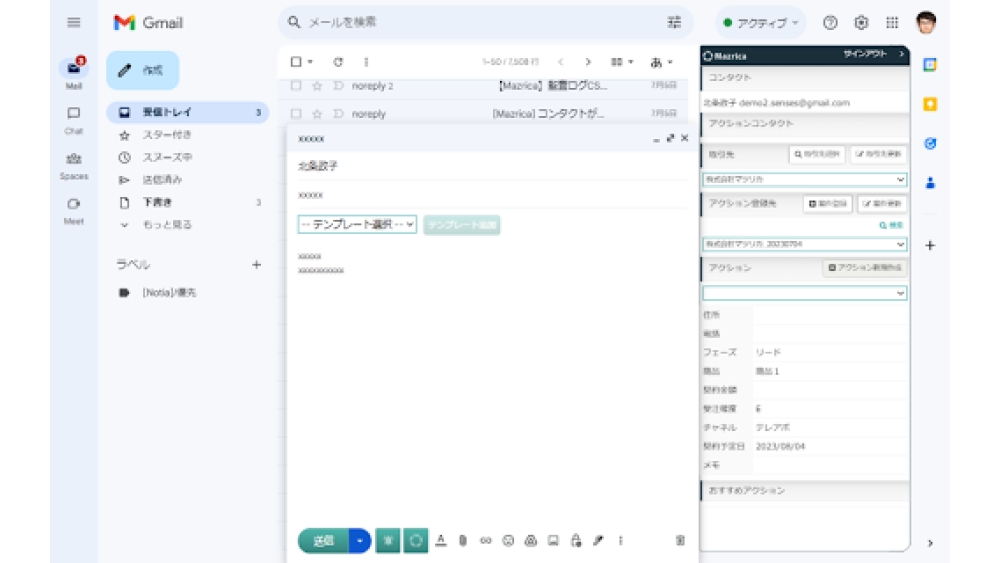
Task: Open the Gmail settings gear
Action: pyautogui.click(x=861, y=23)
